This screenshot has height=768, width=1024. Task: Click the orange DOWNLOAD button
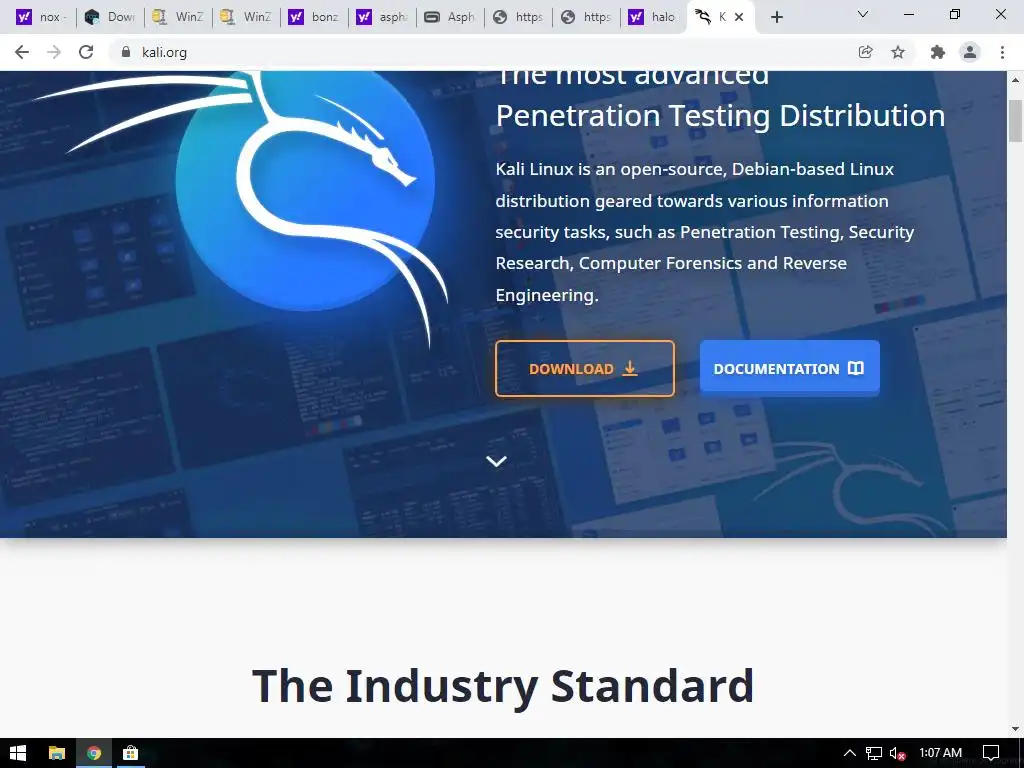[584, 368]
